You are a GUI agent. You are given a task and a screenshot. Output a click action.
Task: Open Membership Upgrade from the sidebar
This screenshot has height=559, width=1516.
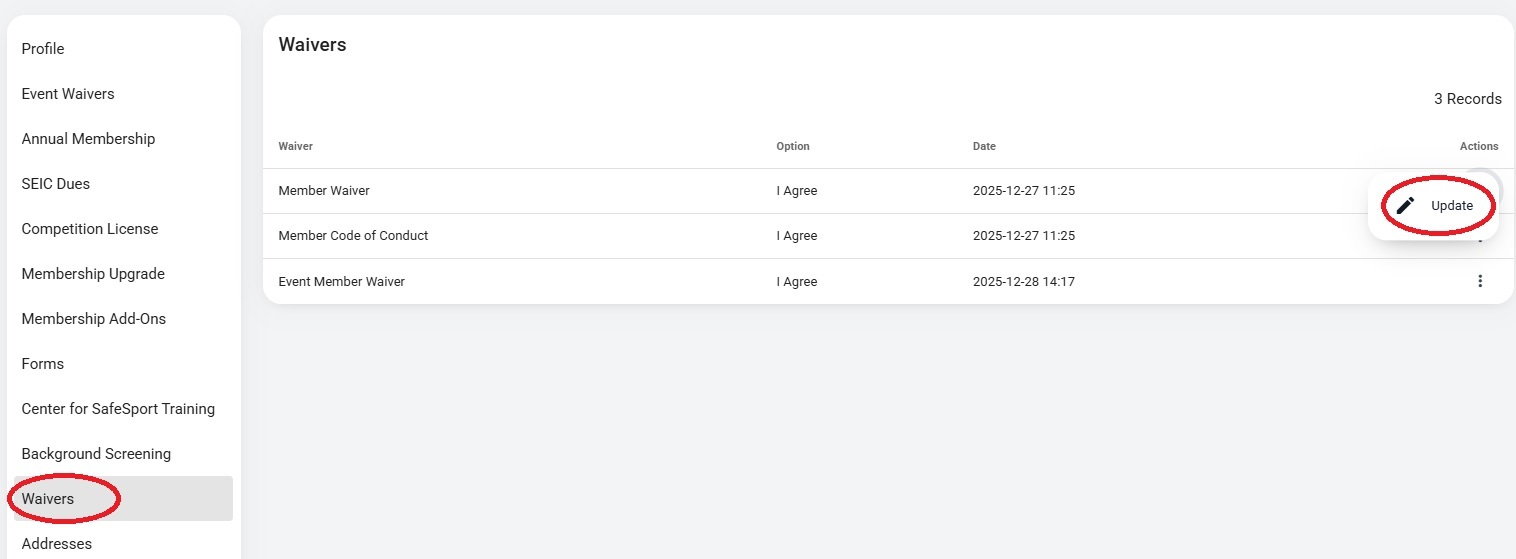[93, 274]
